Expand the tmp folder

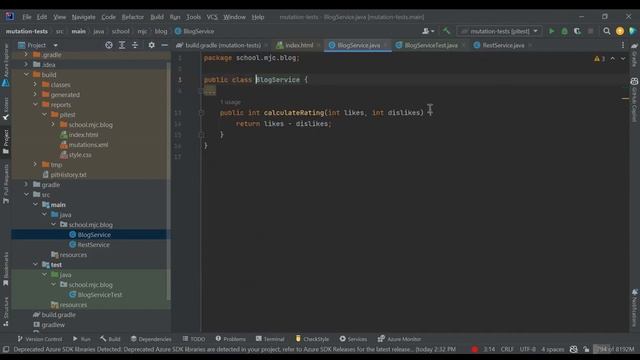pyautogui.click(x=36, y=164)
